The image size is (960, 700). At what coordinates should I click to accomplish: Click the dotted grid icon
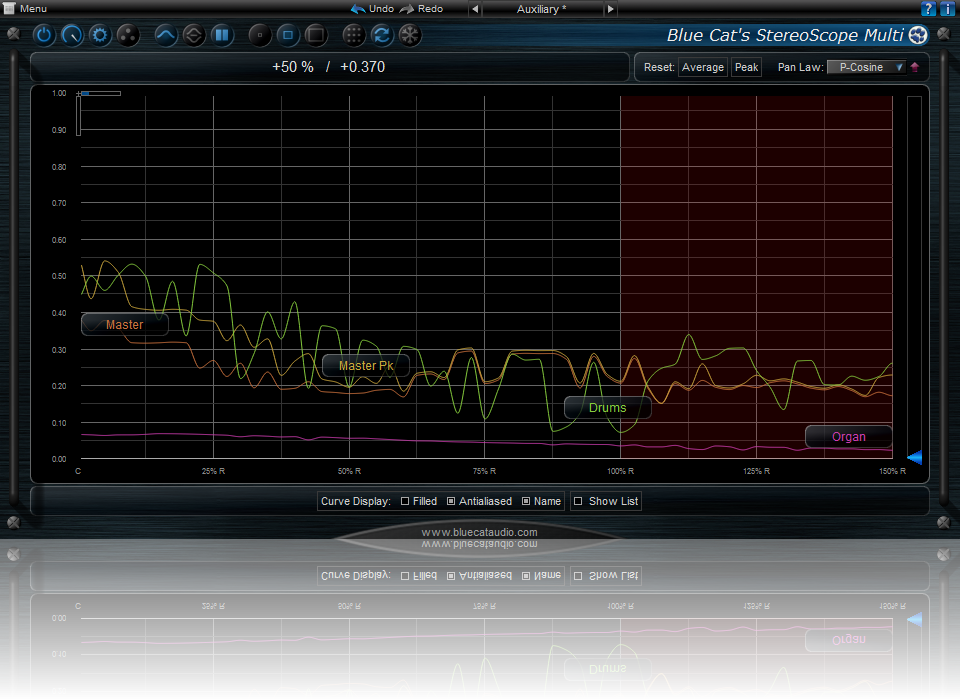point(353,35)
